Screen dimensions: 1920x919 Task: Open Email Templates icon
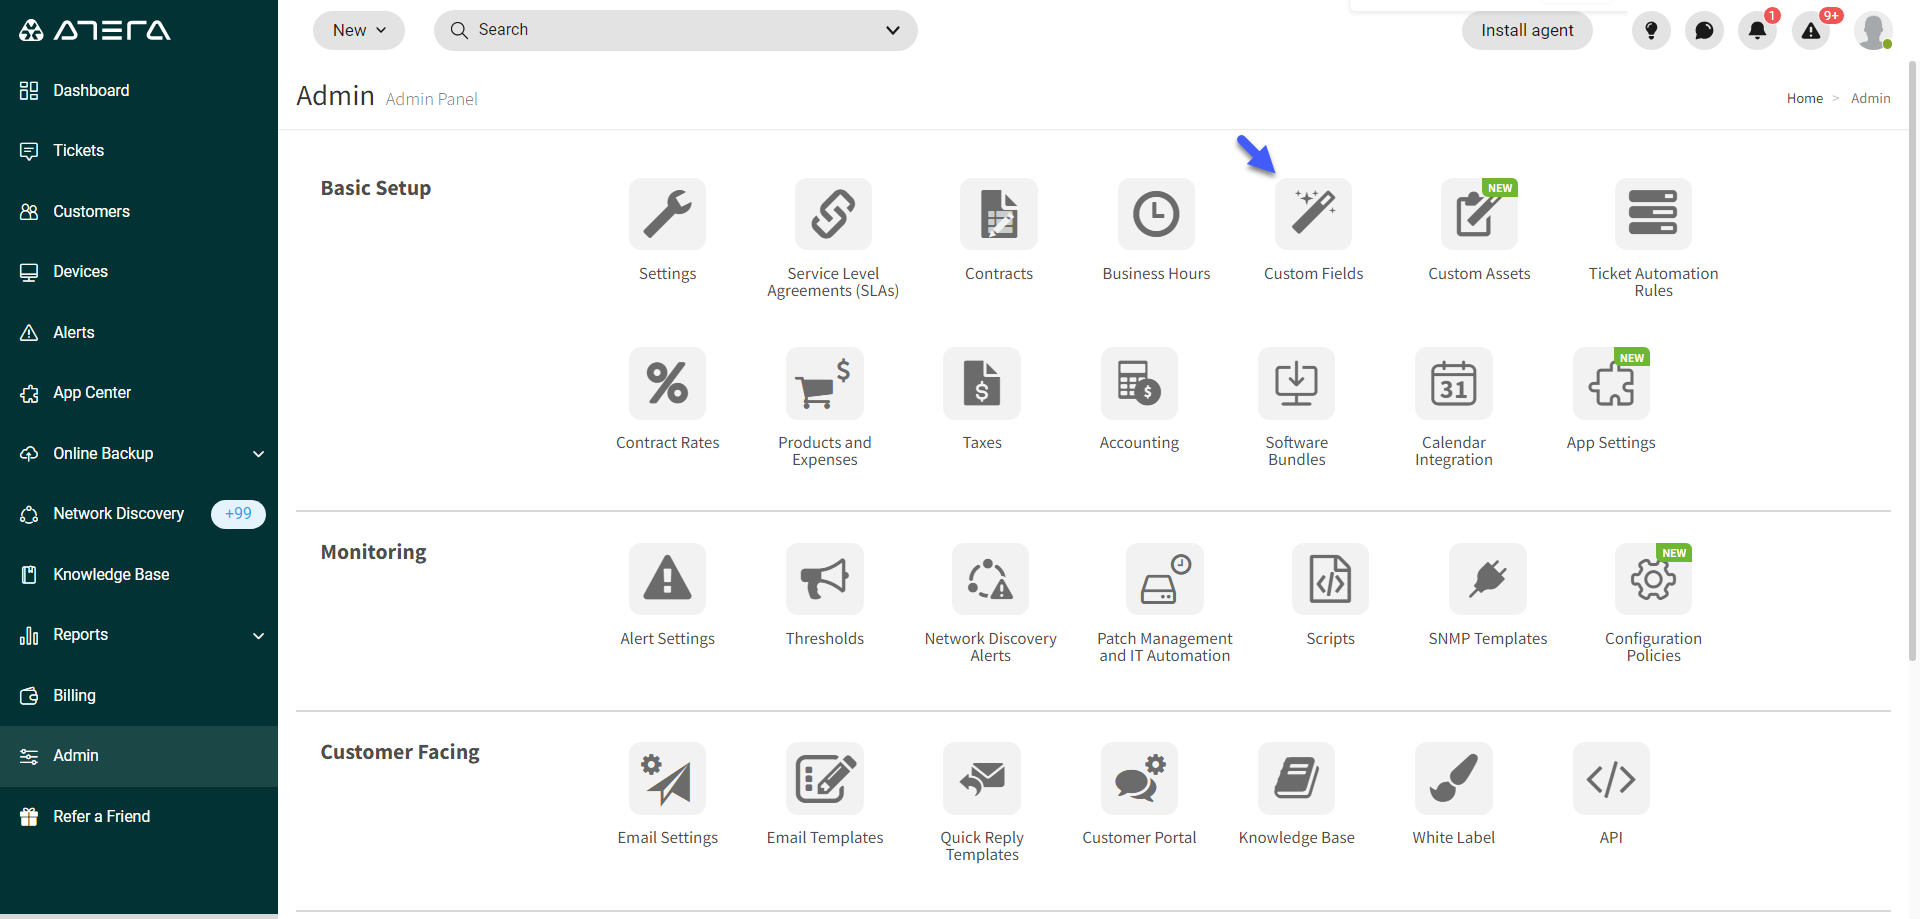(x=824, y=778)
